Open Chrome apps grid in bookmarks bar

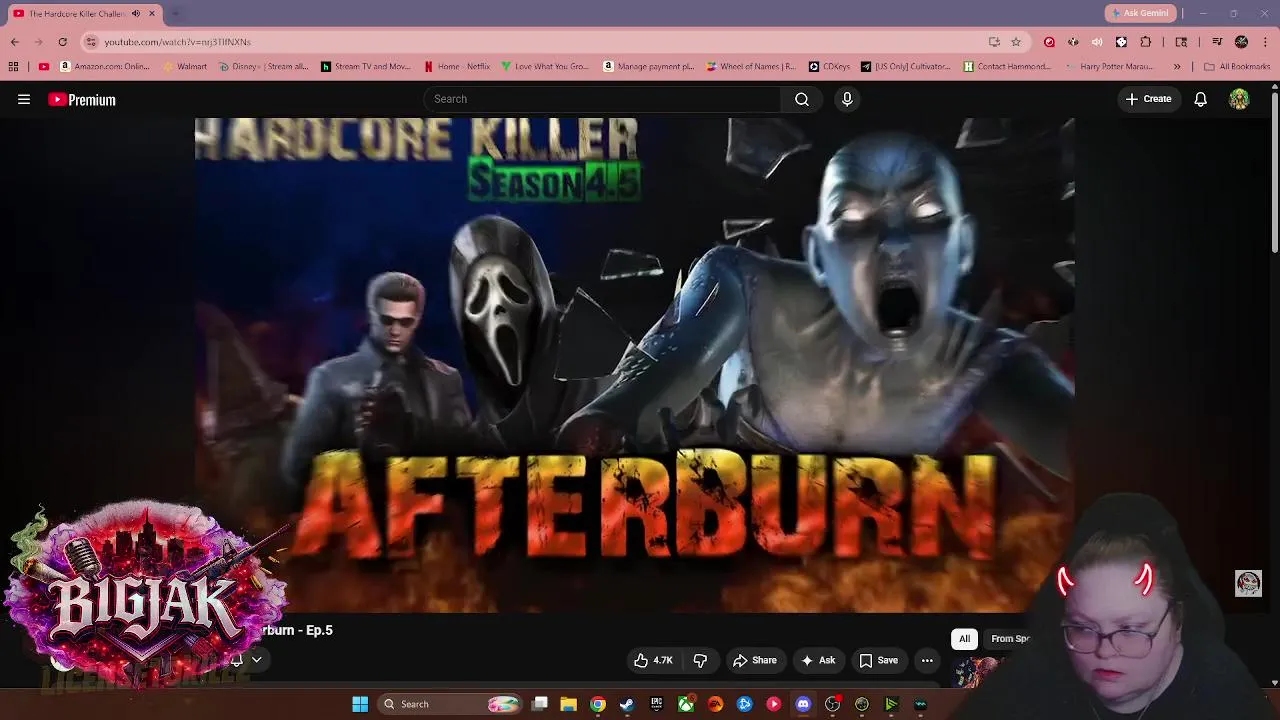(13, 67)
